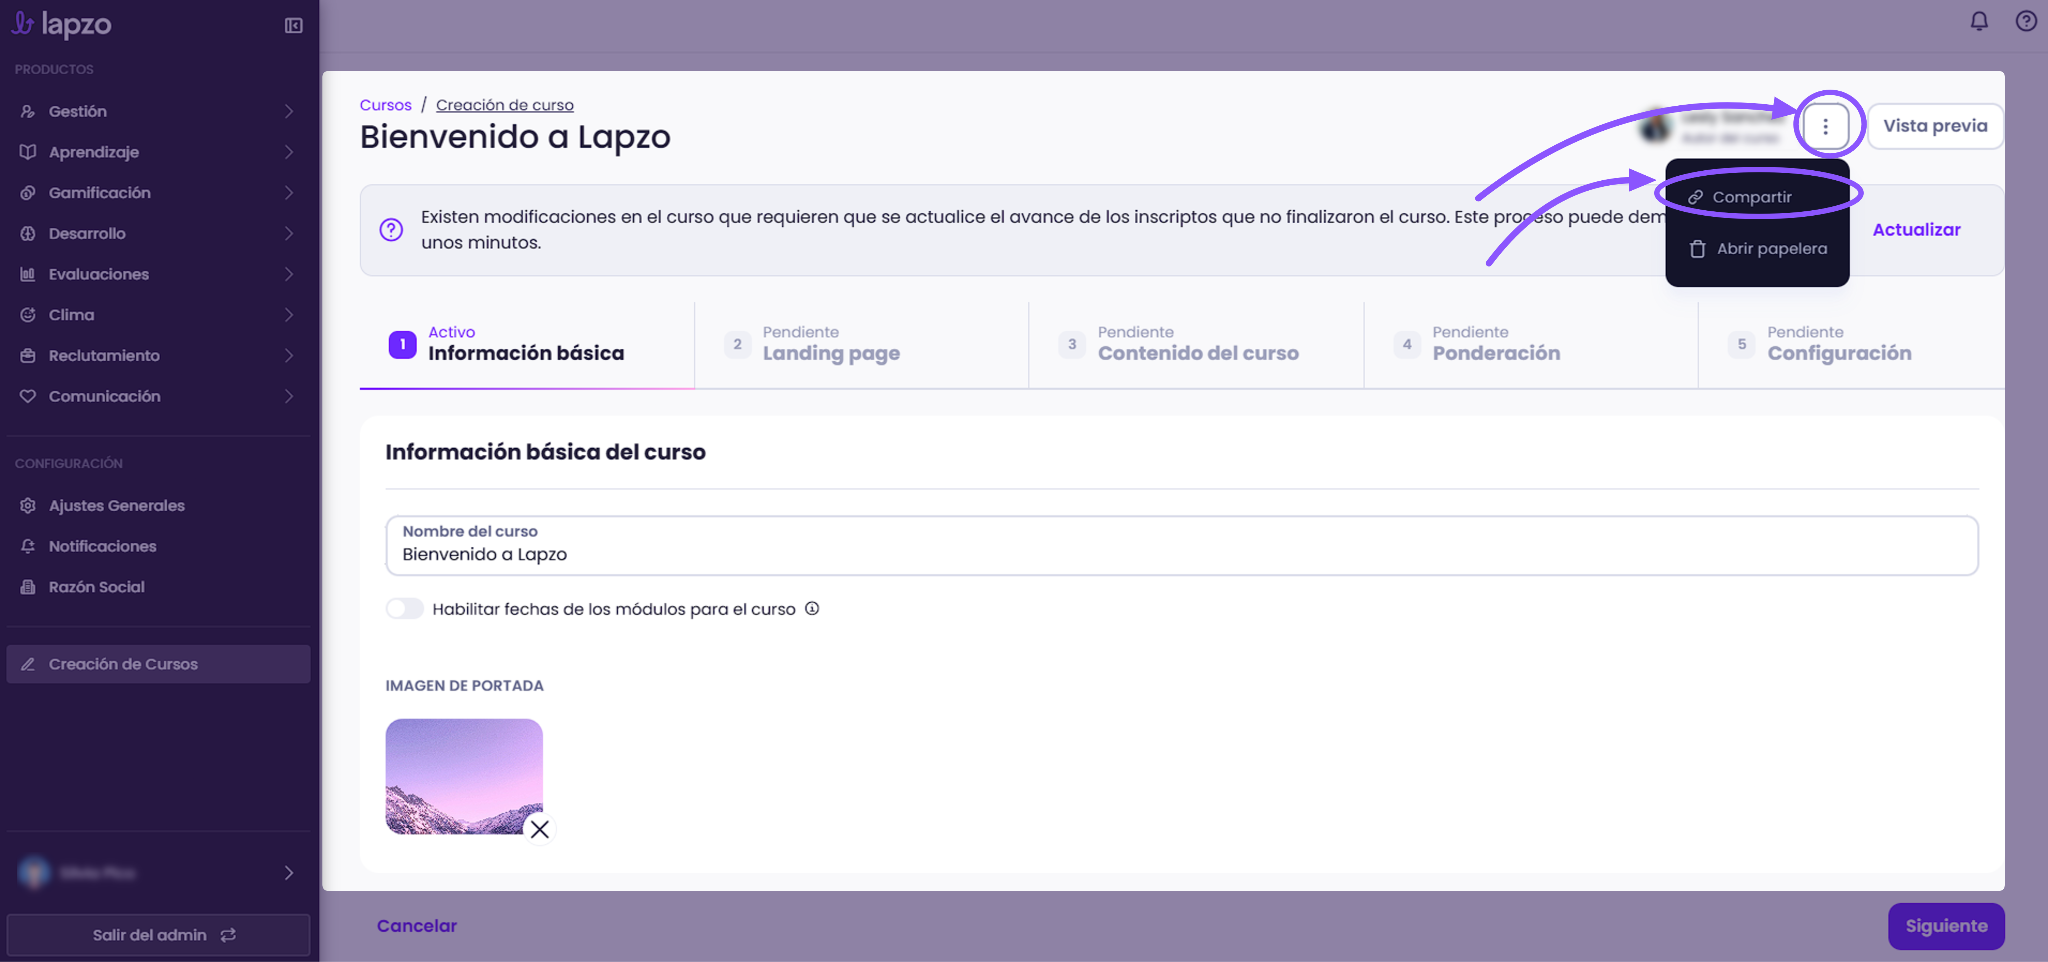Click the Reclutamiento briefcase icon

click(x=28, y=355)
